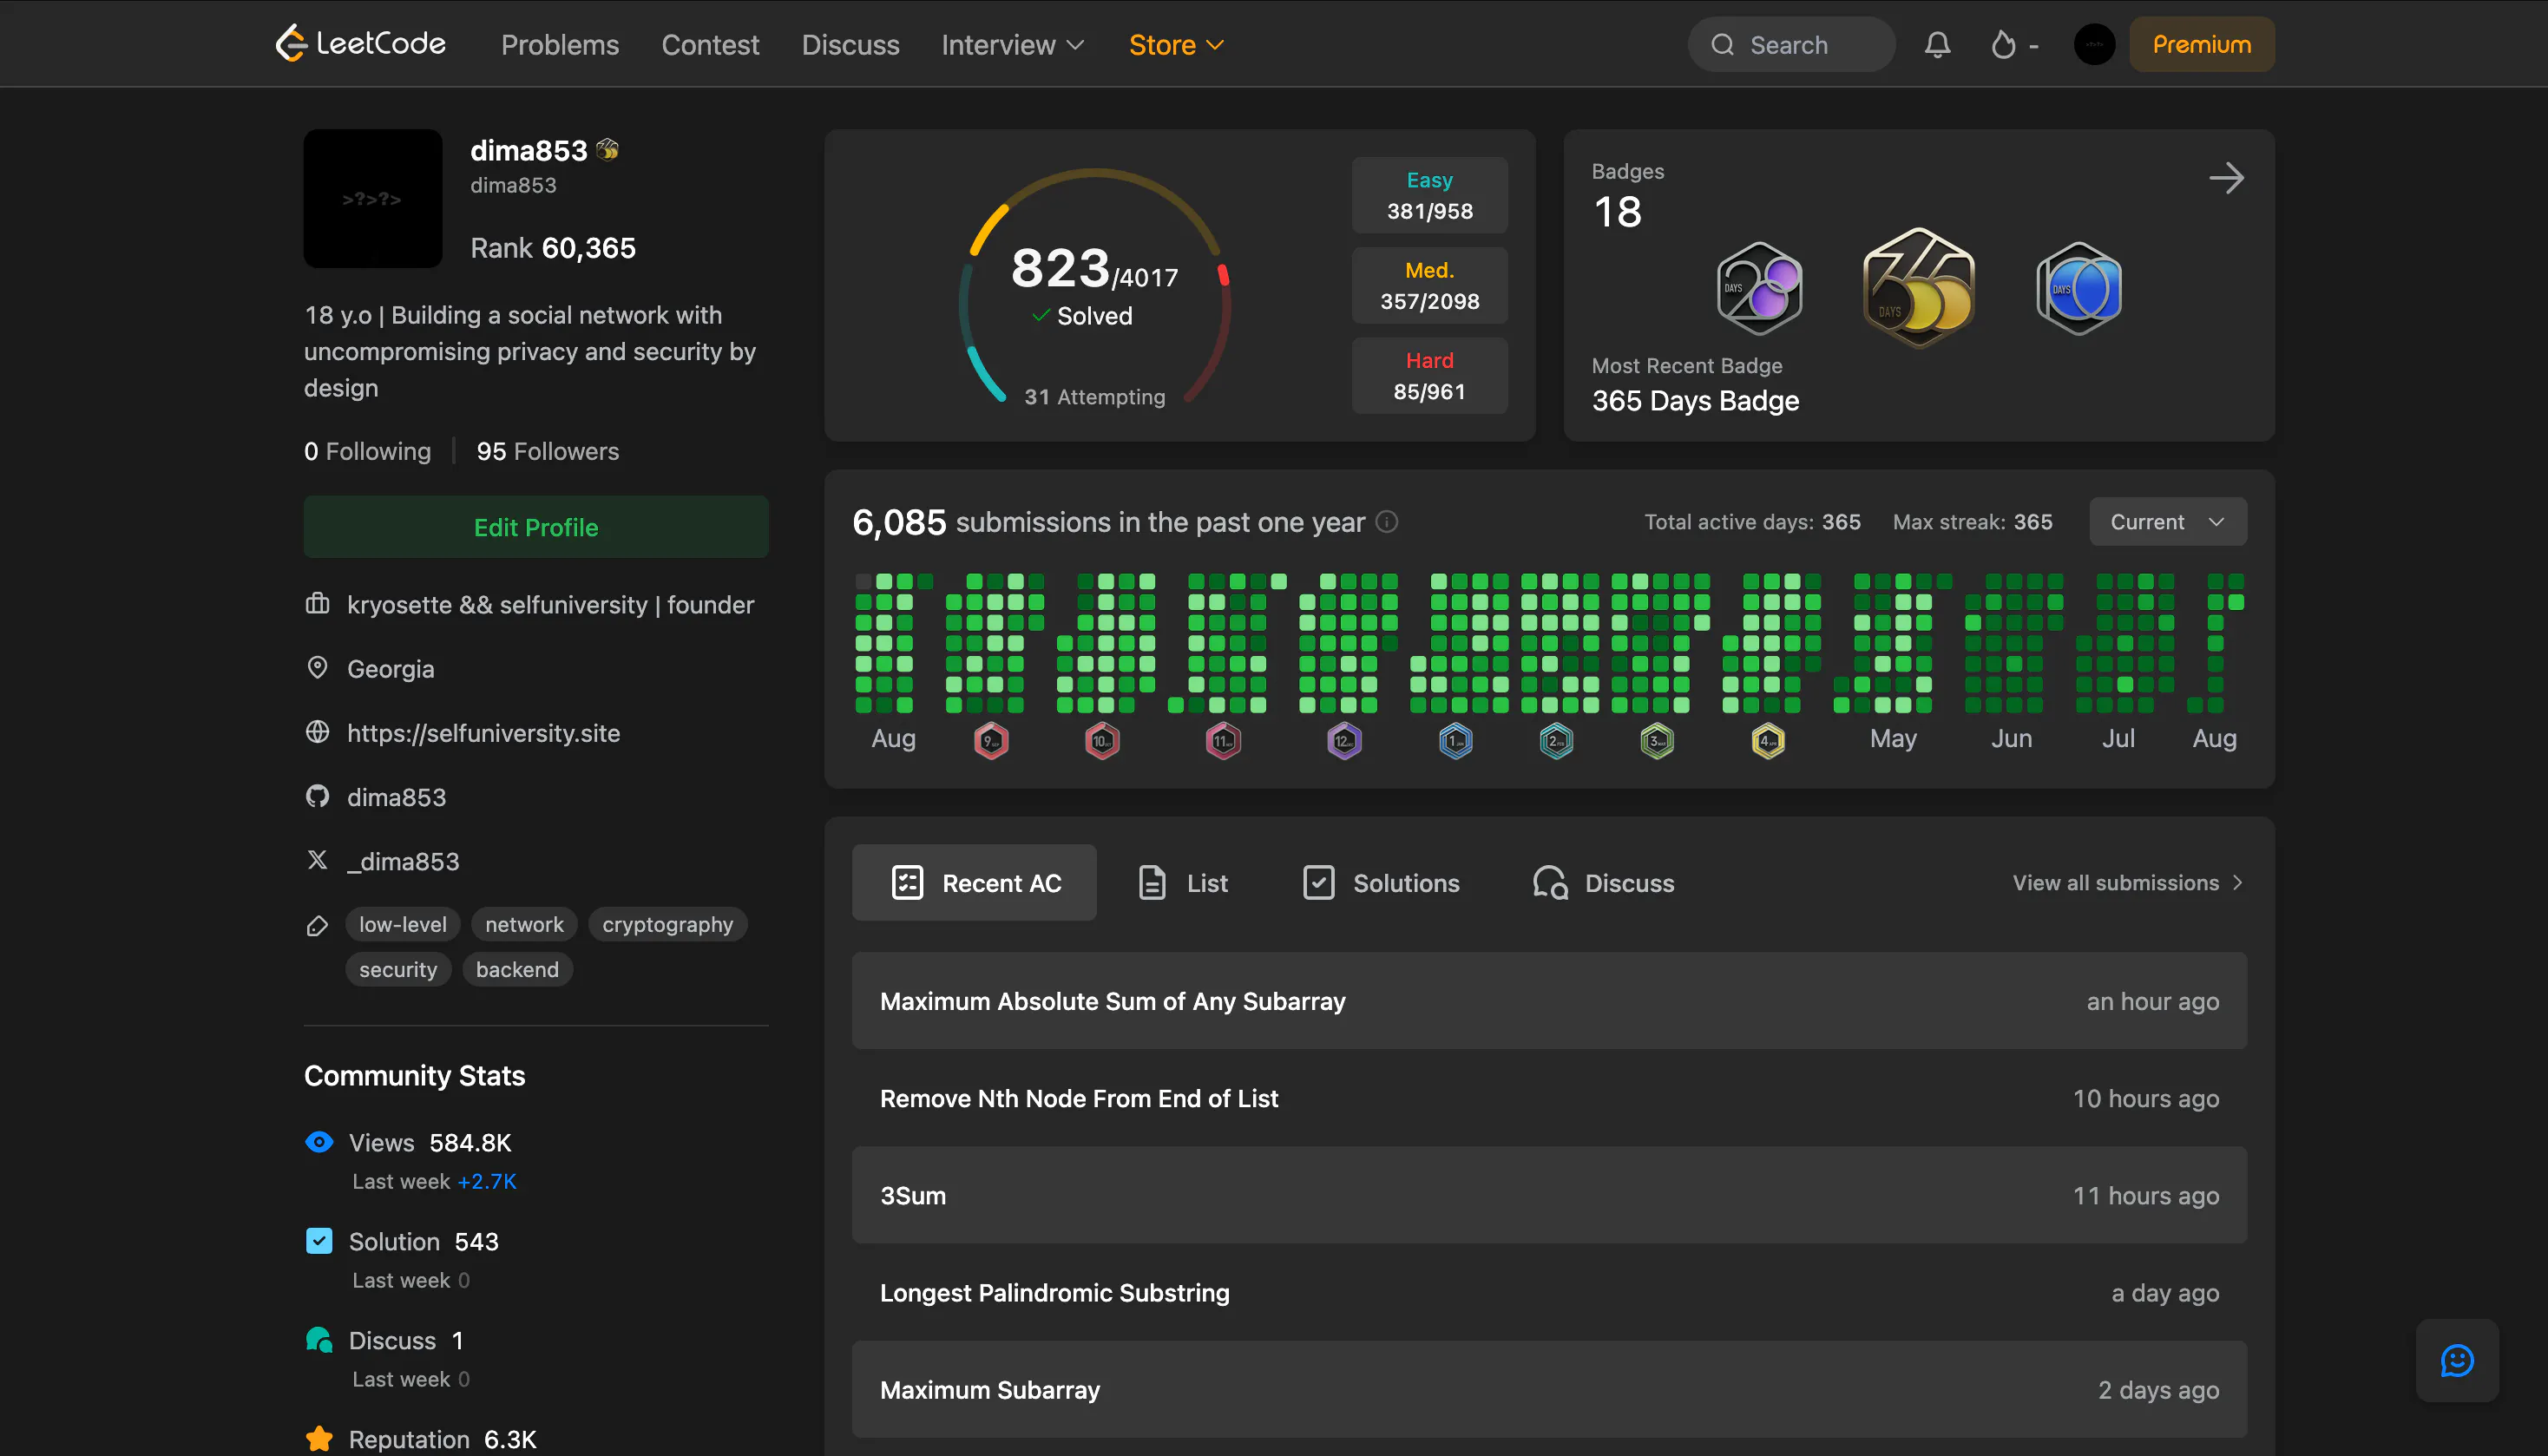The height and width of the screenshot is (1456, 2548).
Task: Click the April monthly badge
Action: 1768,741
